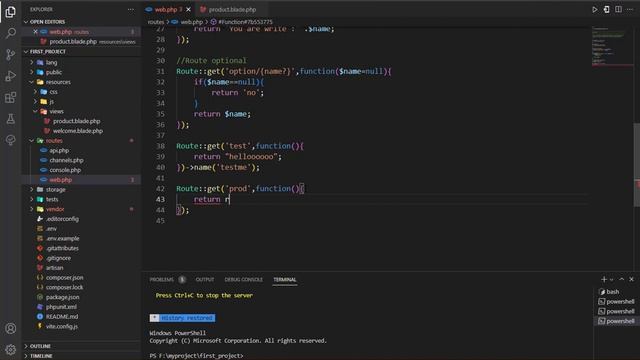Open the Source Control view
Viewport: 640px width, 360px height.
(x=11, y=54)
